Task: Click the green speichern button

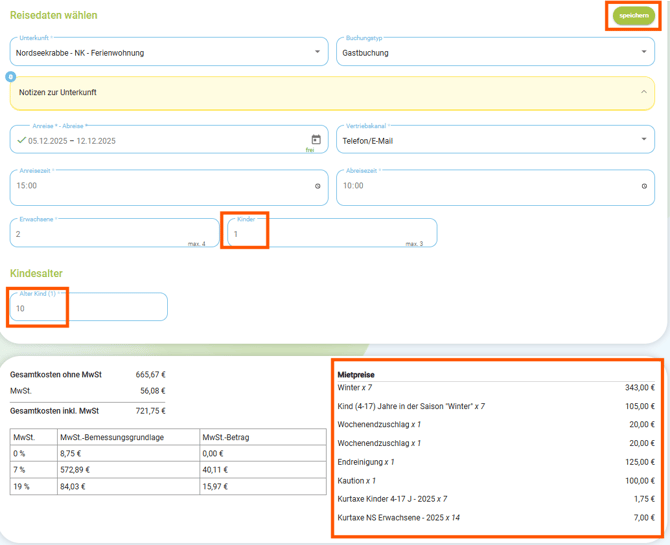Action: pyautogui.click(x=634, y=16)
